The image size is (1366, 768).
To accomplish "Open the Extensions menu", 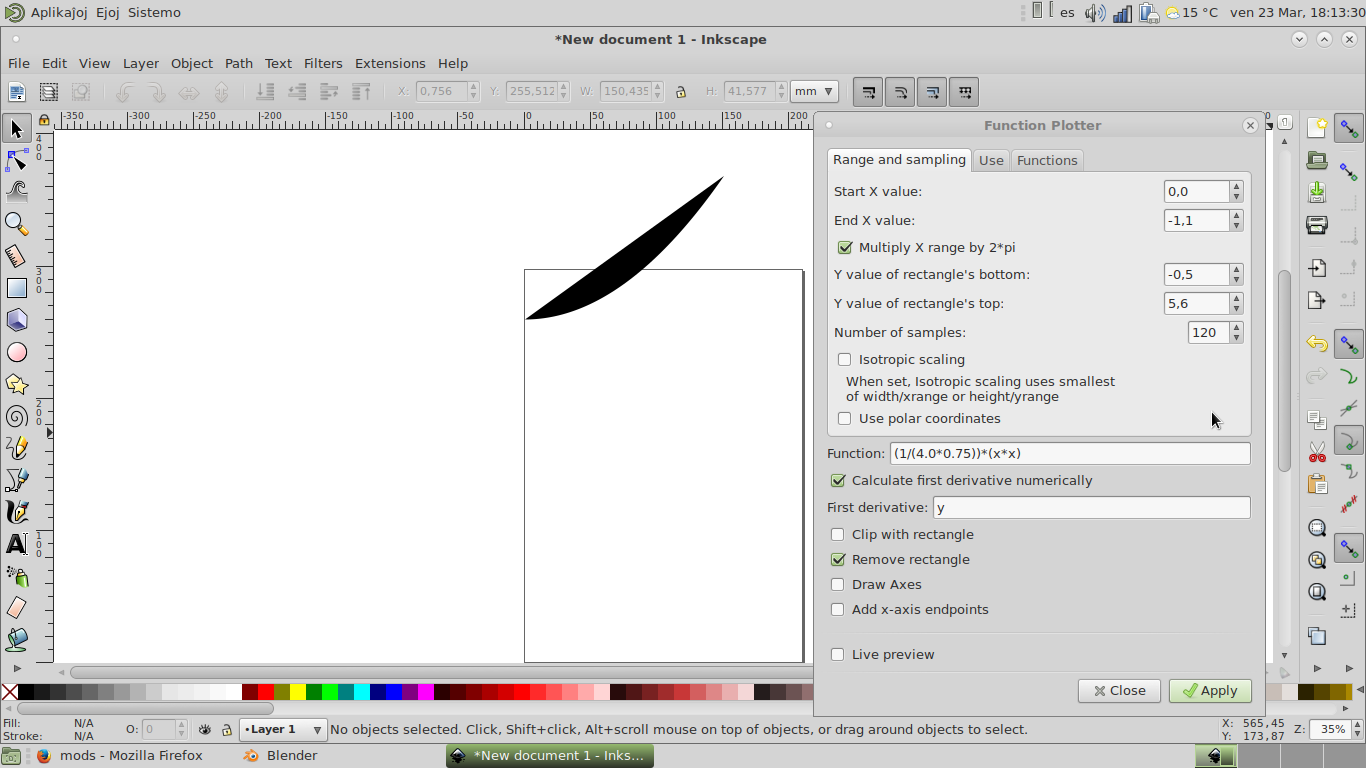I will [x=390, y=63].
